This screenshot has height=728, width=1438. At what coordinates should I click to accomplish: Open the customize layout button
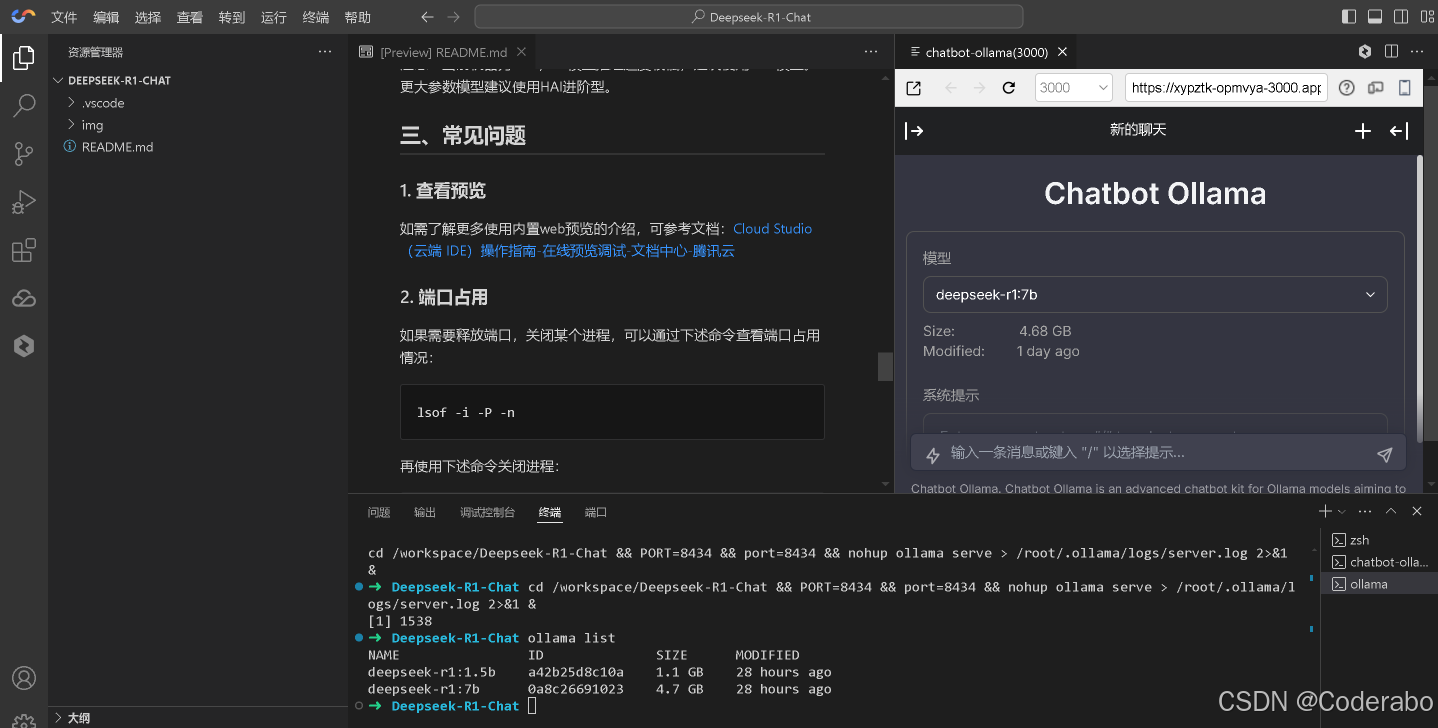[1426, 17]
